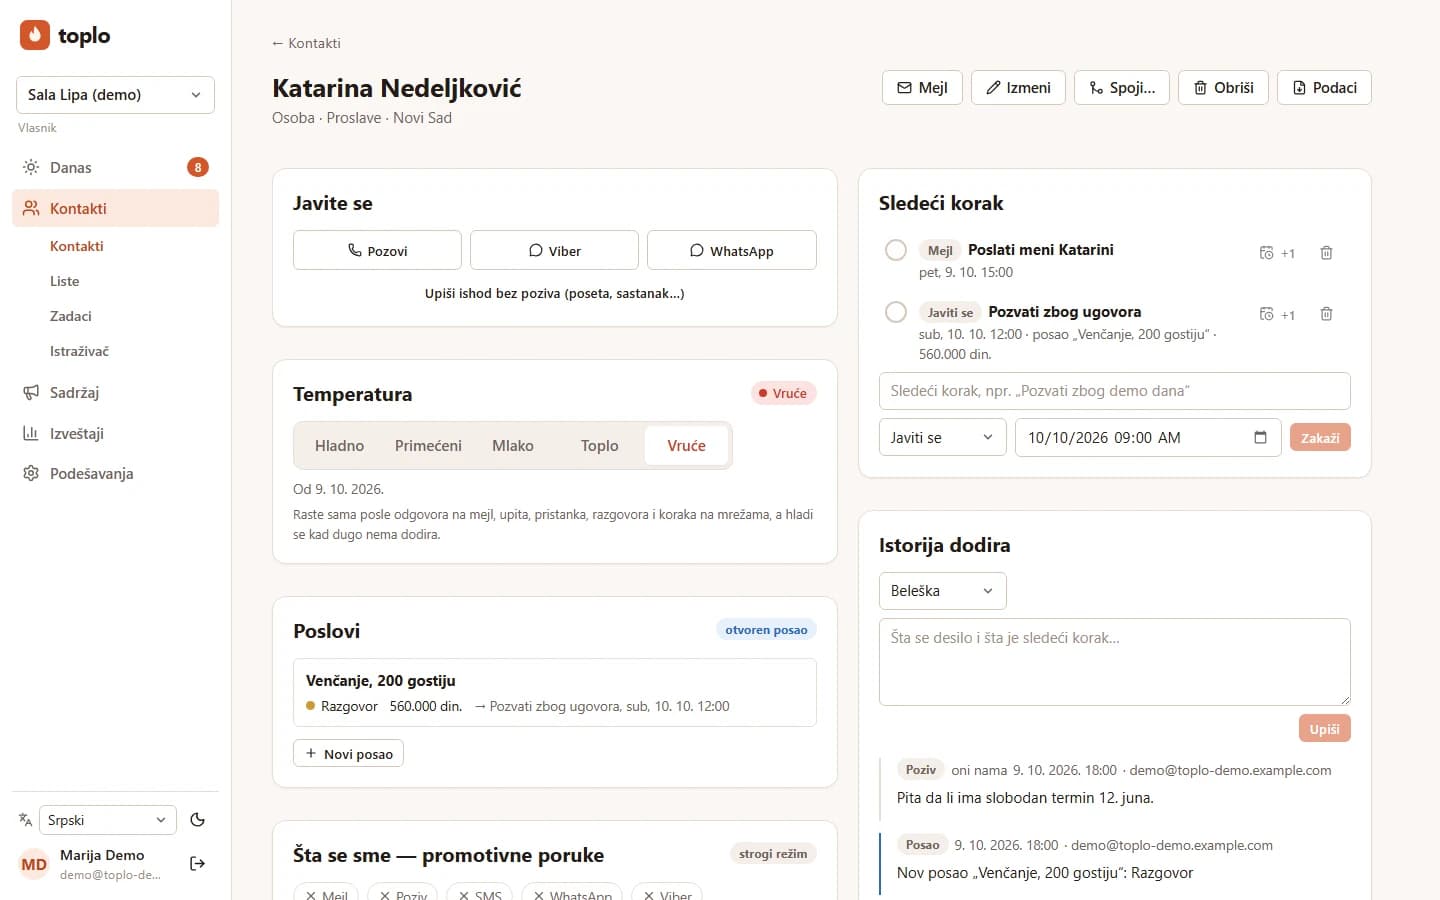Postpone Poslati meni Katarini by +1

coord(1277,253)
